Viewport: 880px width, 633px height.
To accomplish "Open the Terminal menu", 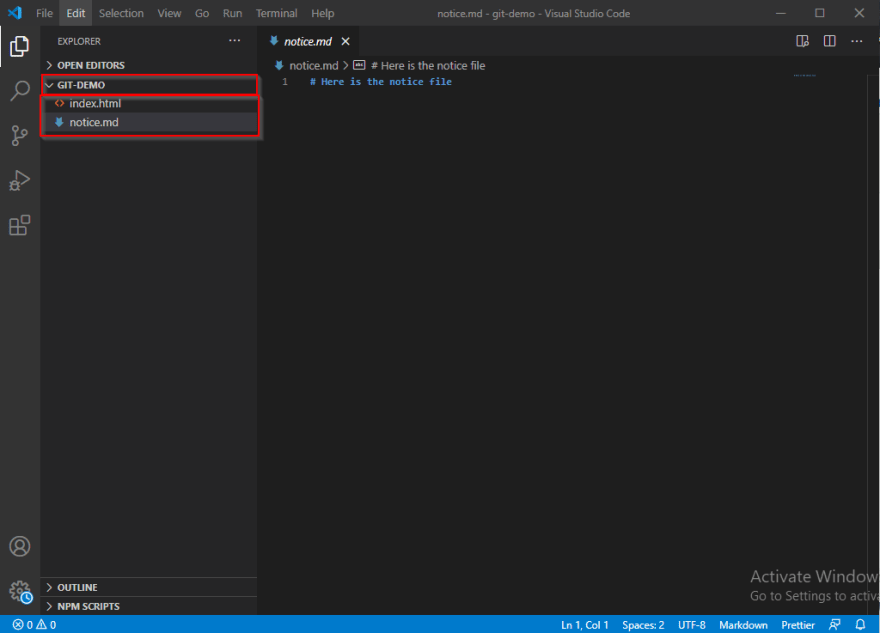I will click(x=277, y=13).
